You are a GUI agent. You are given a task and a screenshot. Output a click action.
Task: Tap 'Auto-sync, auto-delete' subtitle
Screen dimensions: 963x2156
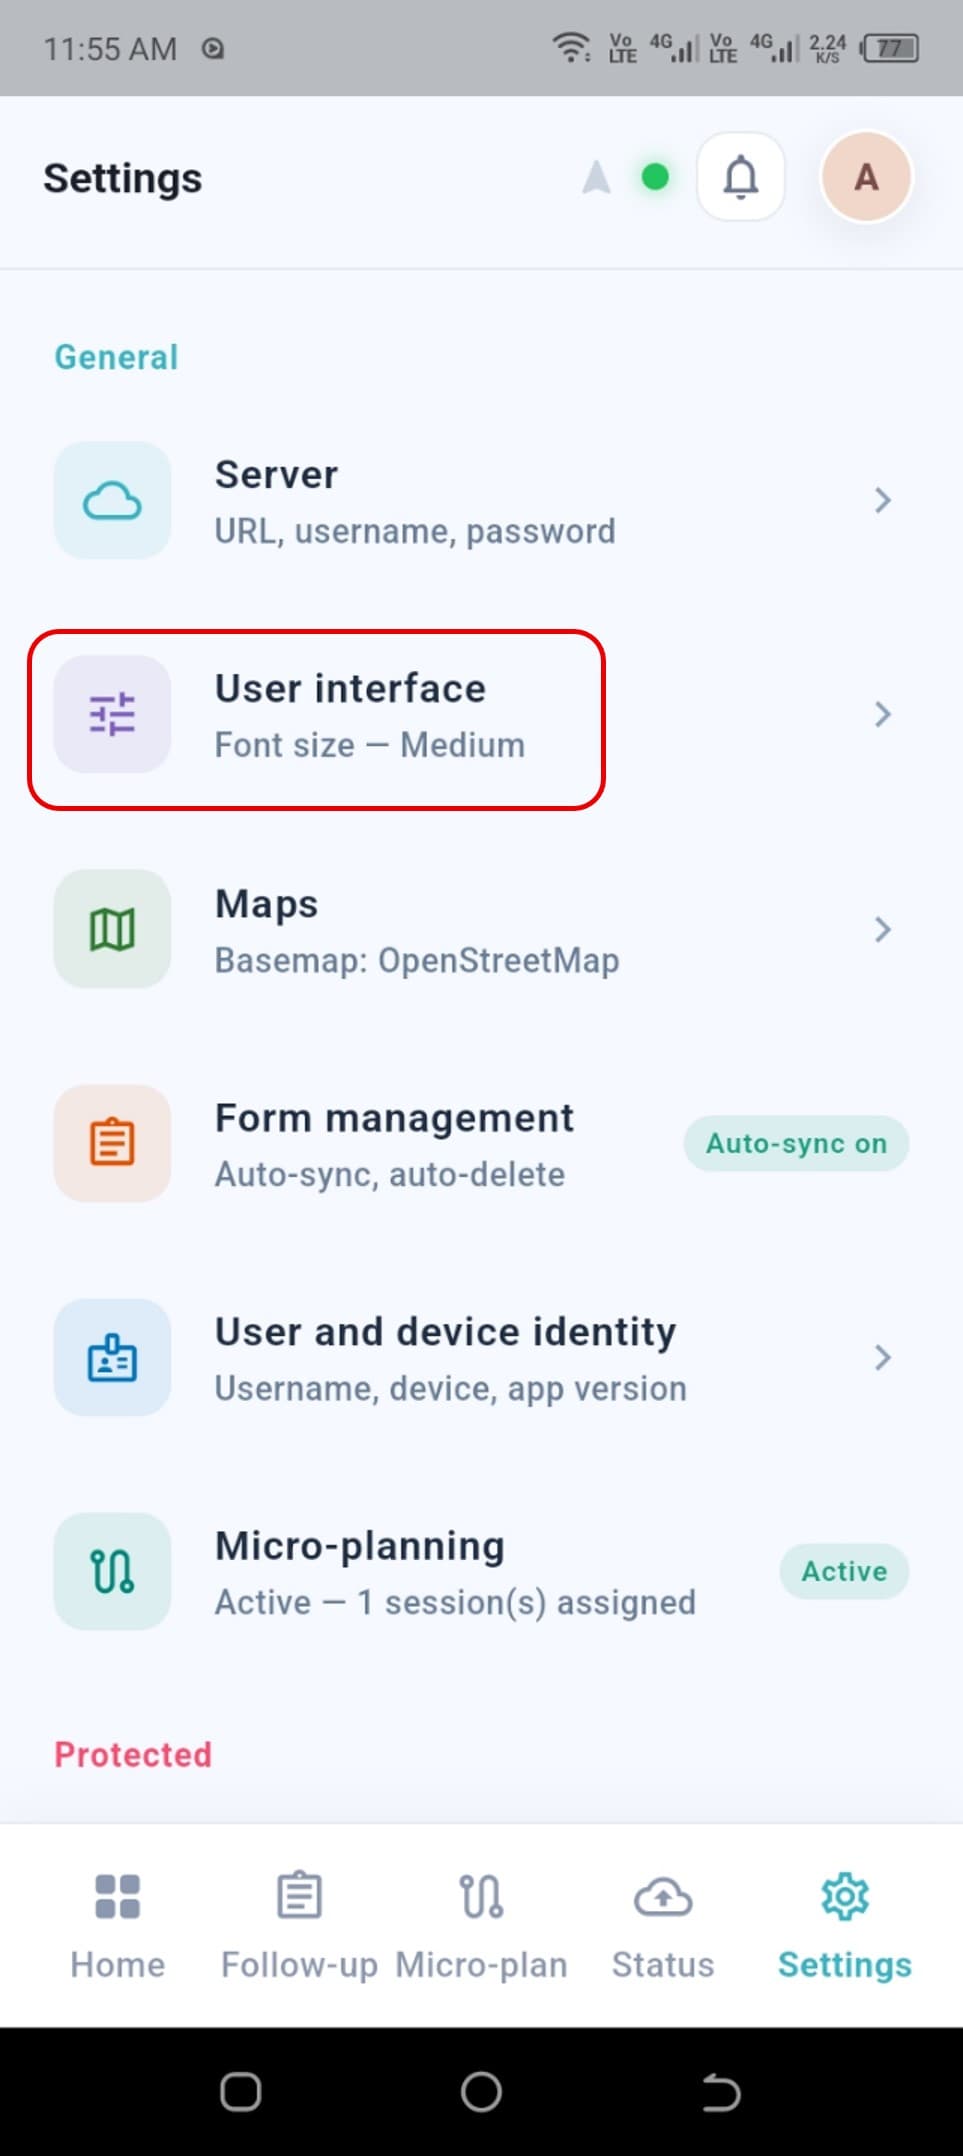pos(390,1174)
